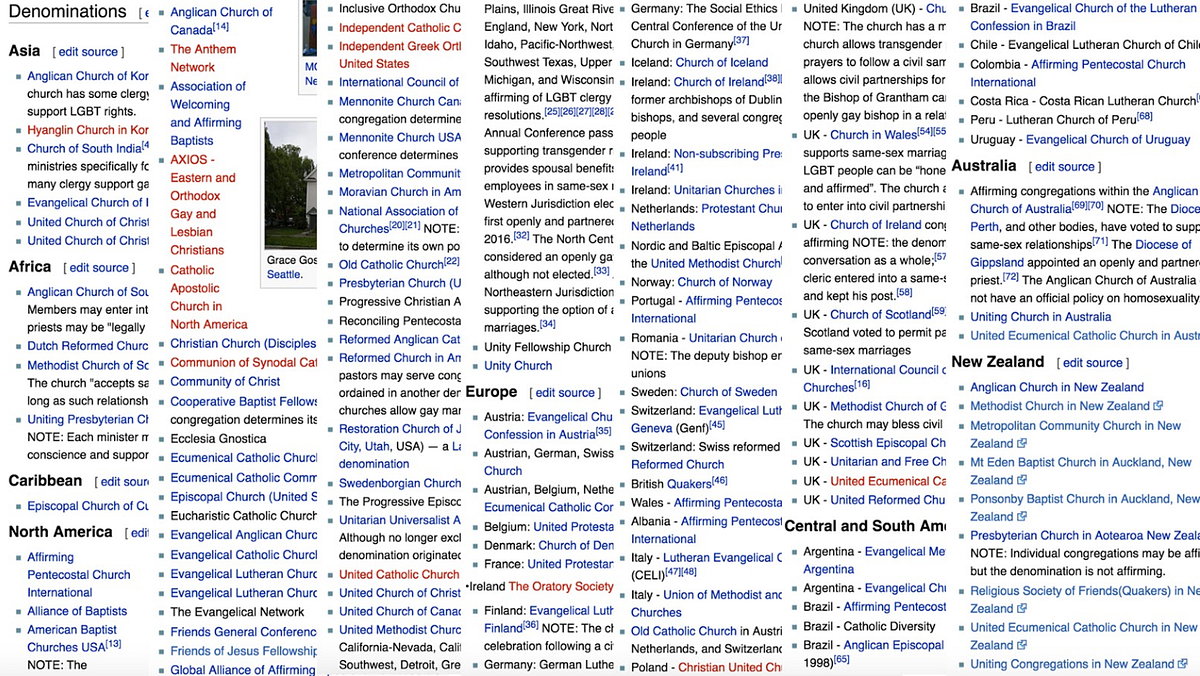1200x676 pixels.
Task: Click edit source next to Europe heading
Action: (564, 393)
